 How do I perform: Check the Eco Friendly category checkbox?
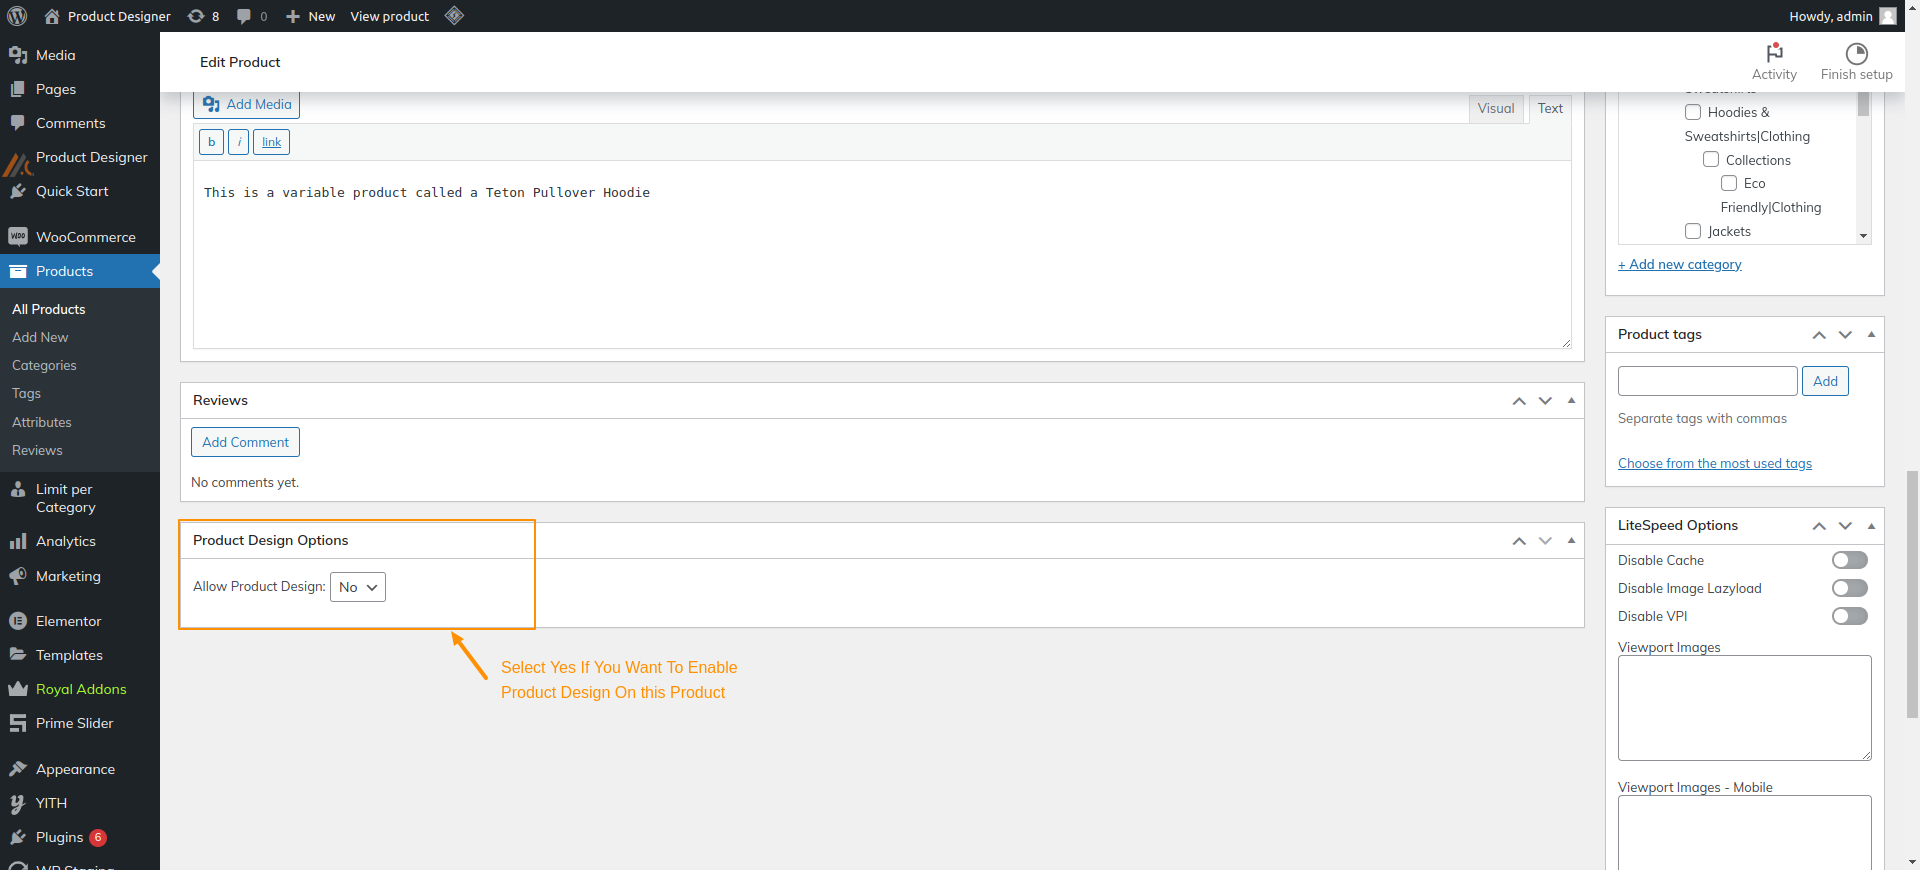click(1729, 183)
